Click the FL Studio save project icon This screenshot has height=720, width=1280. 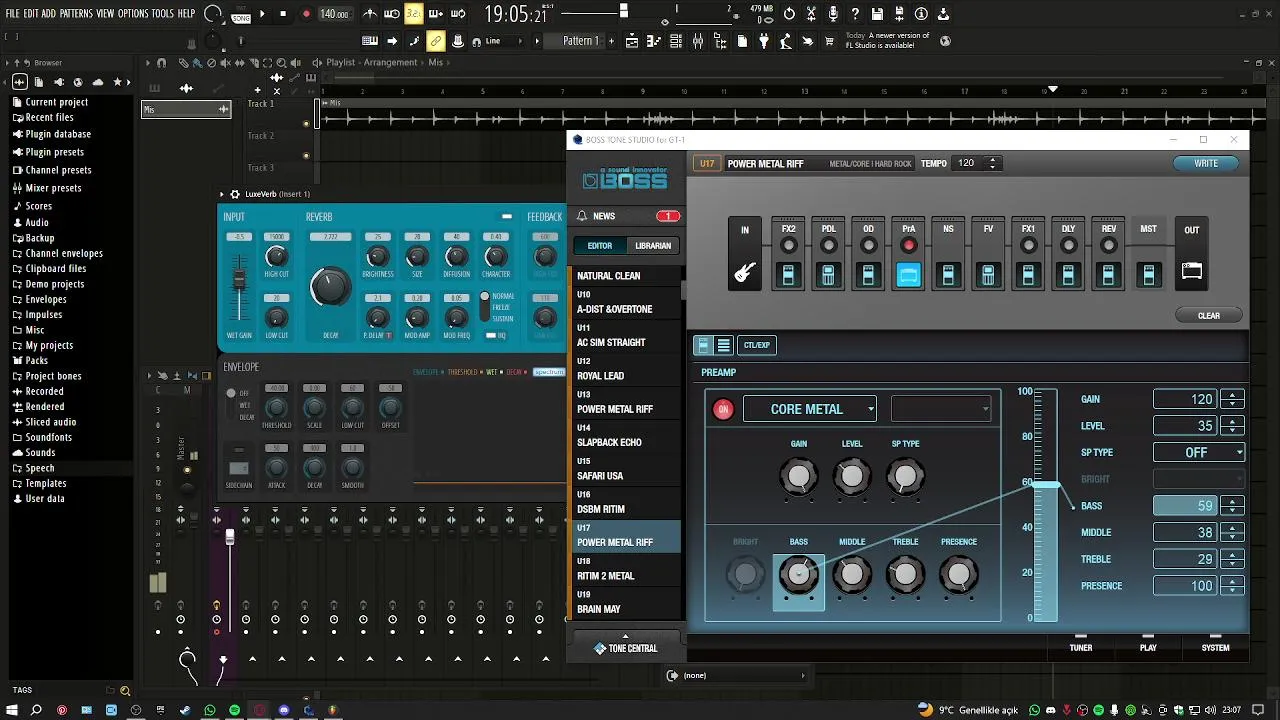pos(877,14)
